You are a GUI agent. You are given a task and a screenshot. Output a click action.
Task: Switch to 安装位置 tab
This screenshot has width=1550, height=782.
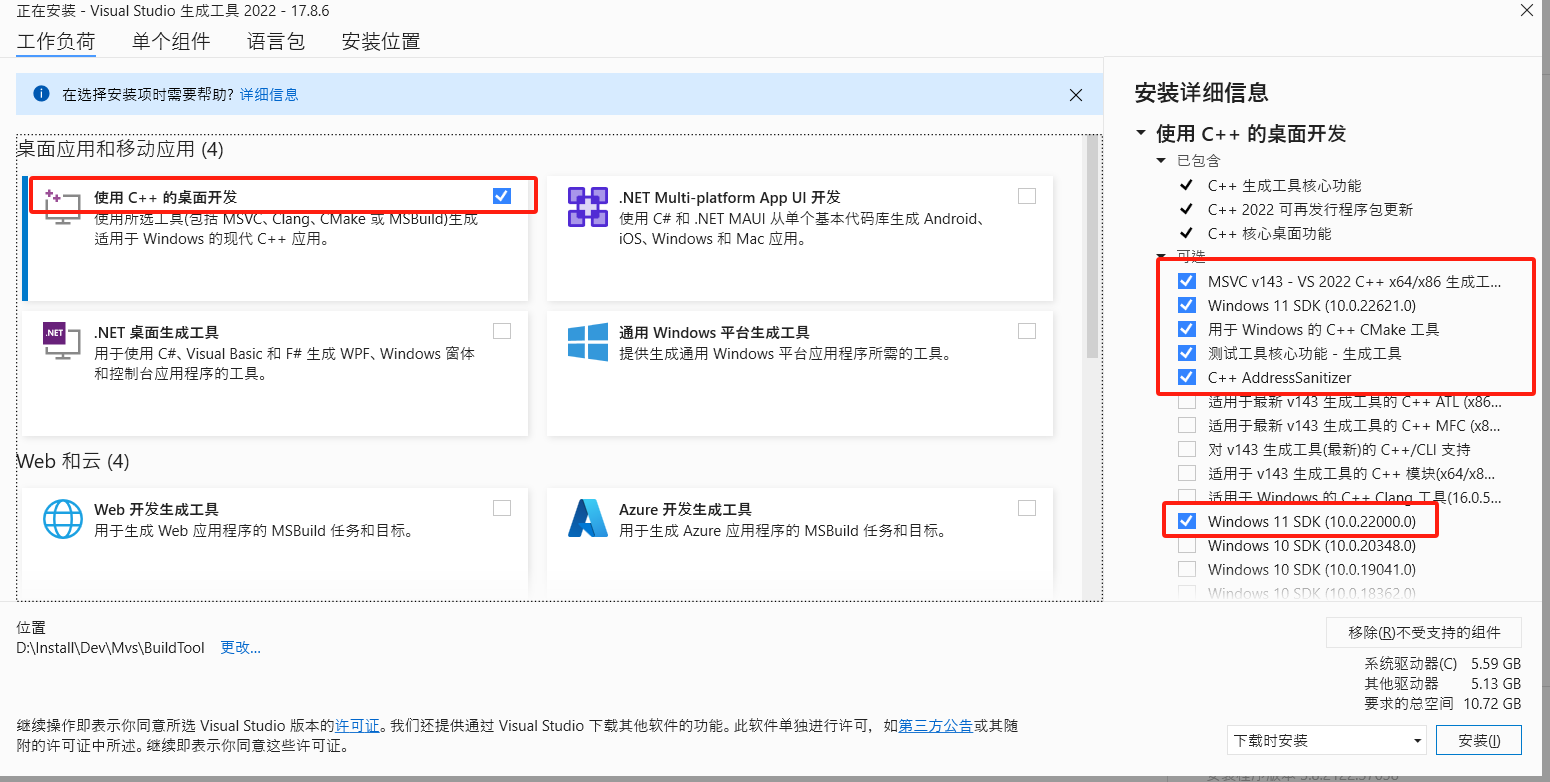[381, 41]
